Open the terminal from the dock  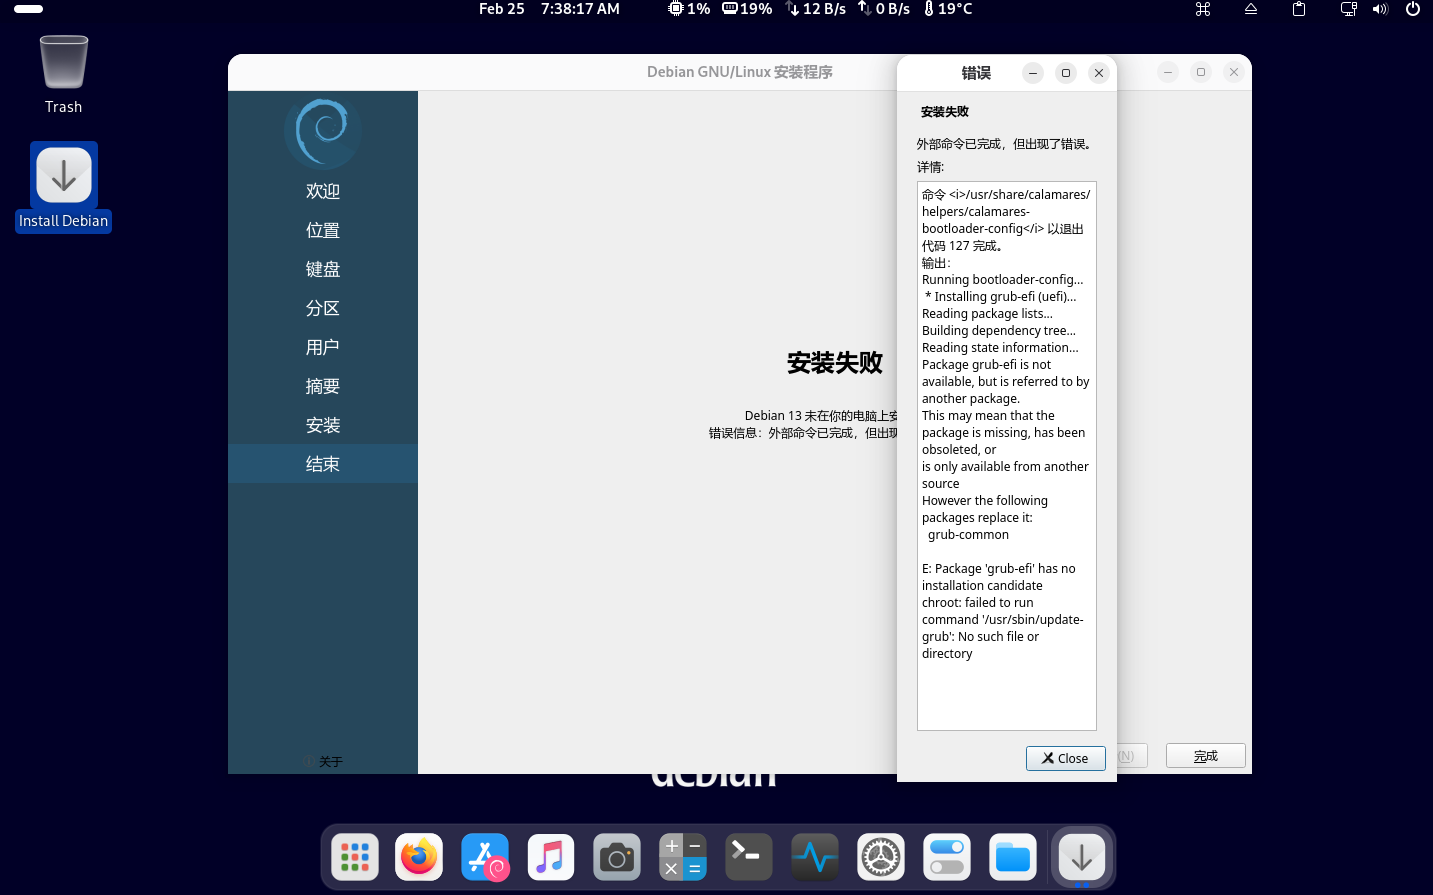click(749, 857)
